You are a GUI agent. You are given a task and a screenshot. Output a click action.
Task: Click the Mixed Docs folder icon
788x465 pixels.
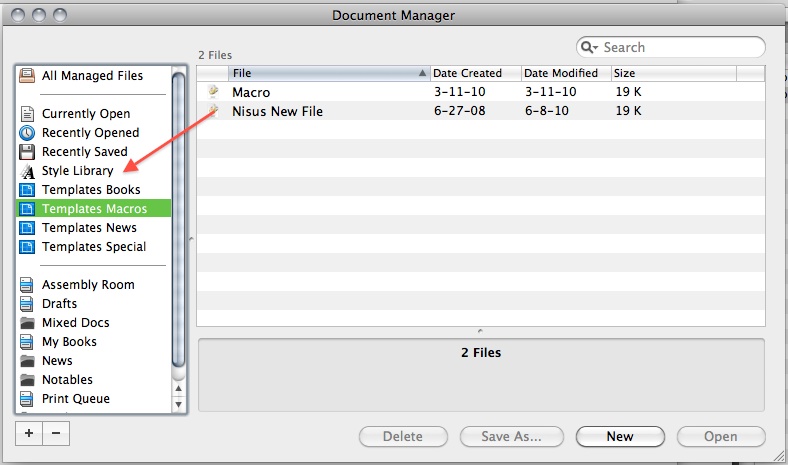click(27, 323)
